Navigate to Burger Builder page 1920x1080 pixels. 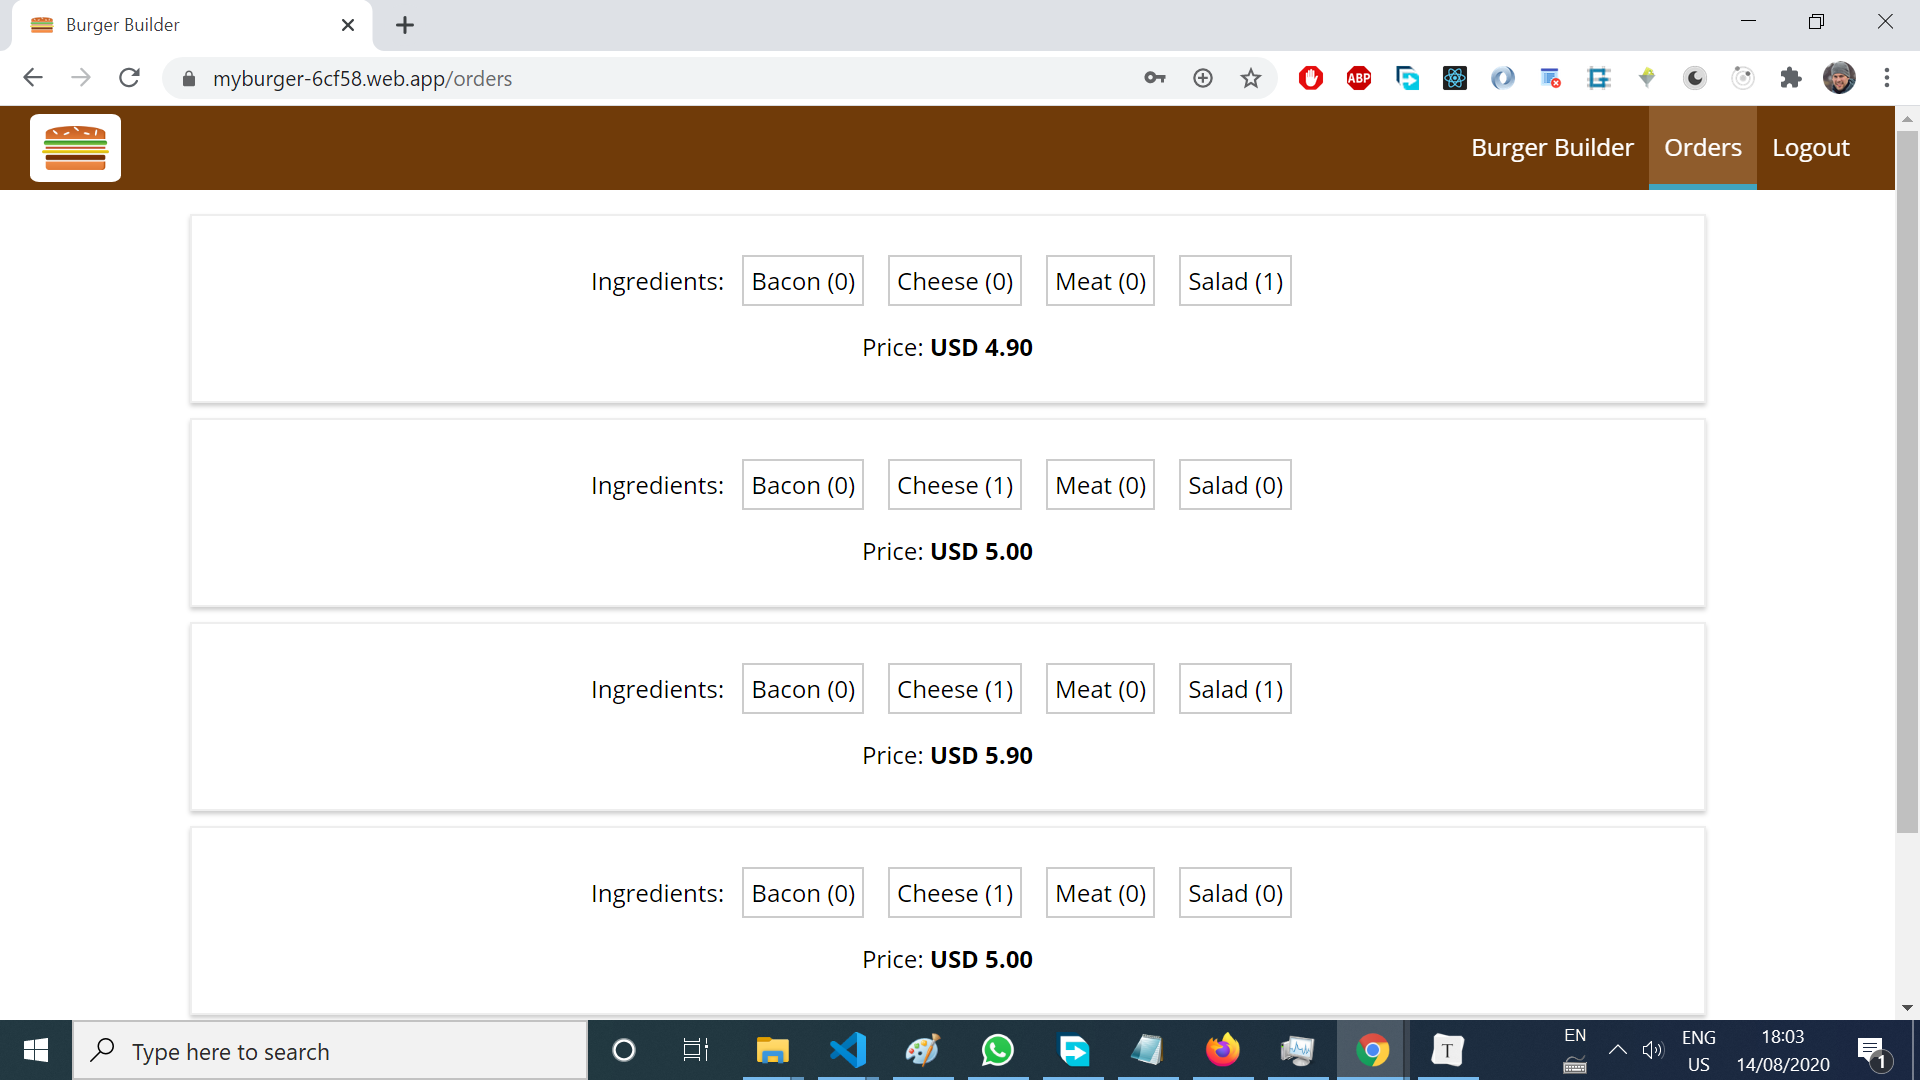(x=1553, y=146)
